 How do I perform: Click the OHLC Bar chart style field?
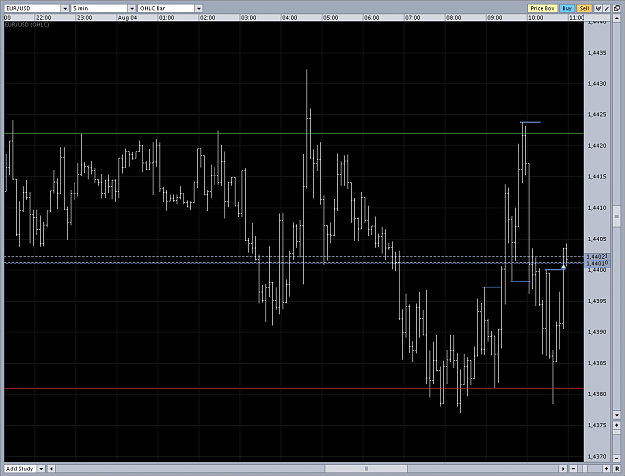click(167, 8)
